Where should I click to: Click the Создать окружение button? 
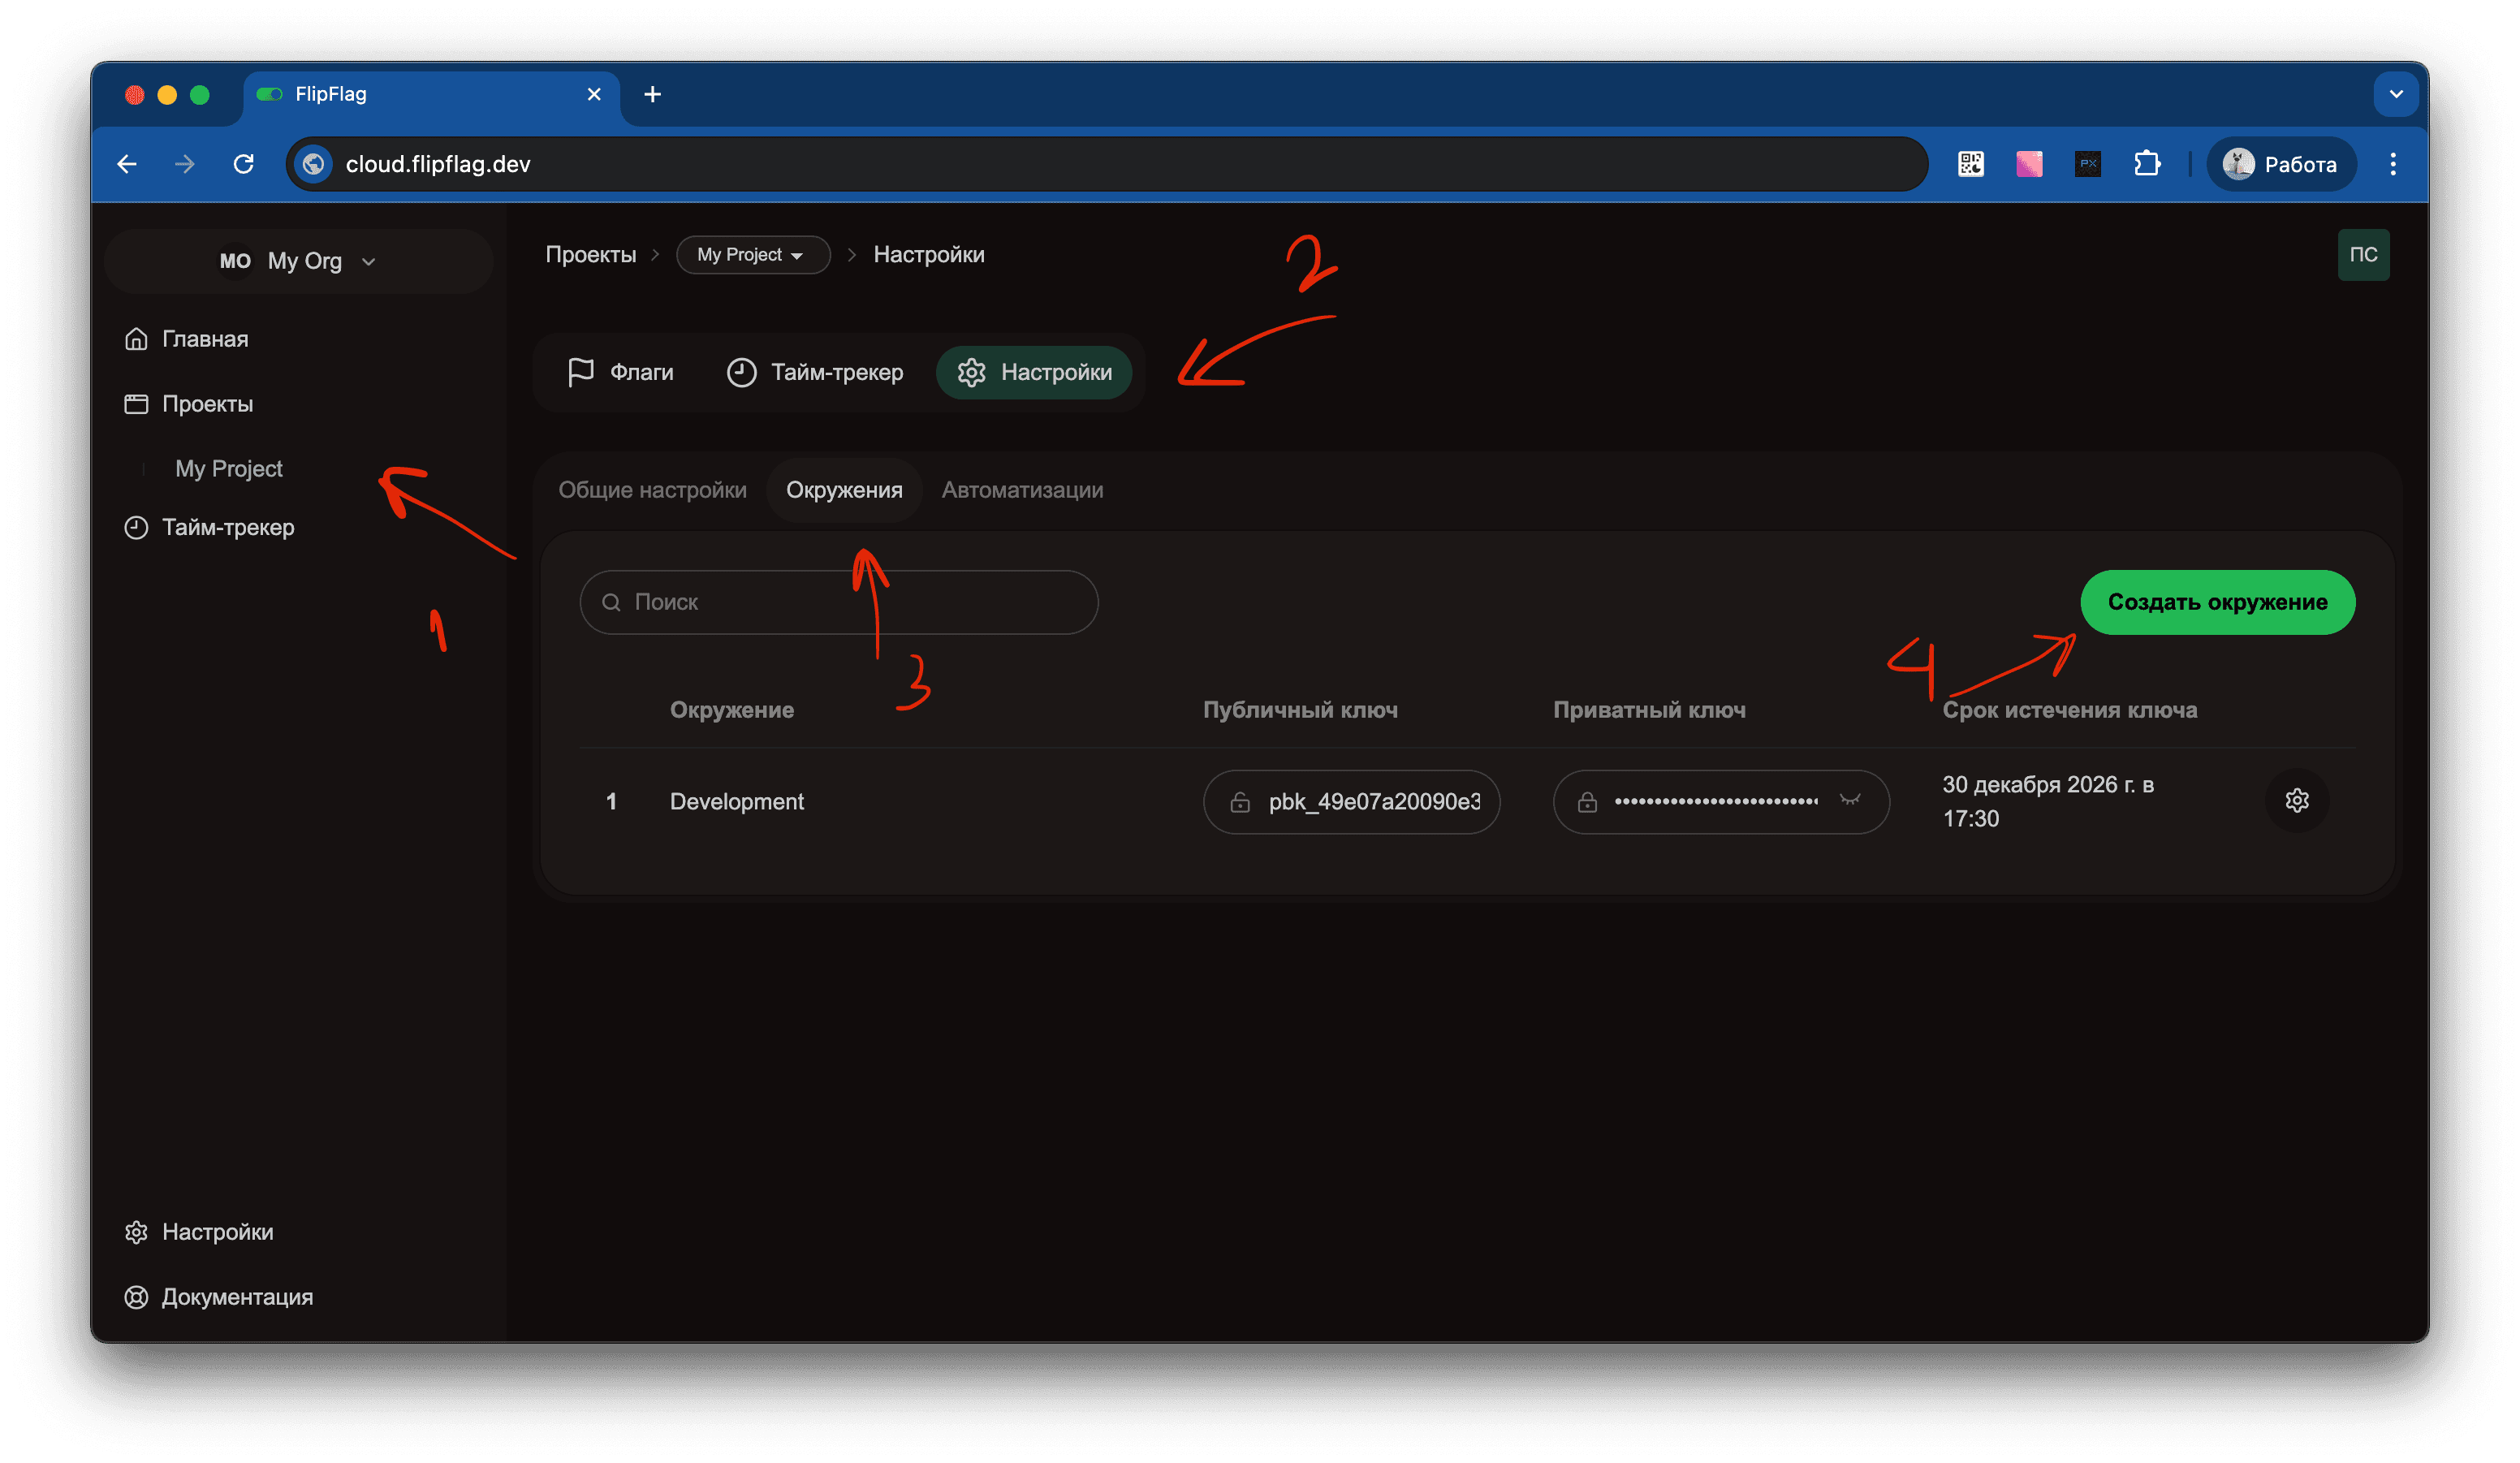(x=2216, y=602)
